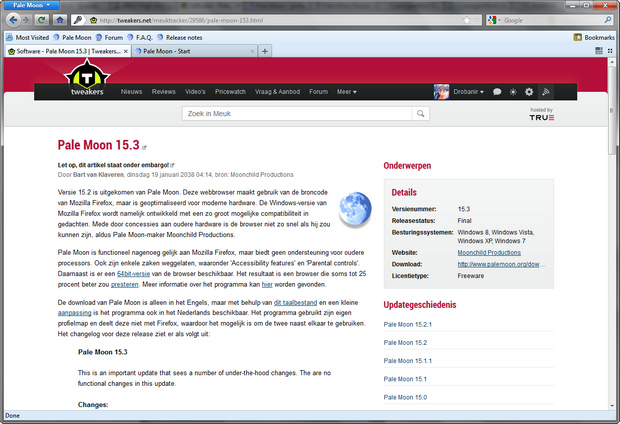Open site settings with the gear icon
This screenshot has width=620, height=424.
[529, 92]
